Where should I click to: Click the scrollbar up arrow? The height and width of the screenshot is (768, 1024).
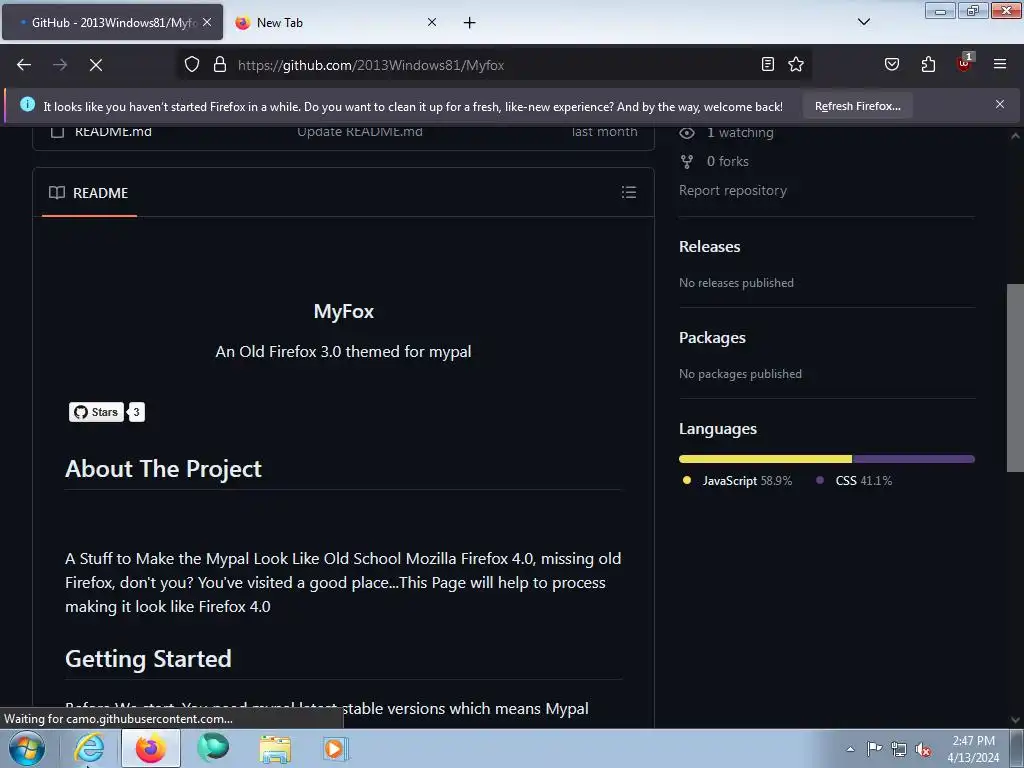coord(1015,135)
